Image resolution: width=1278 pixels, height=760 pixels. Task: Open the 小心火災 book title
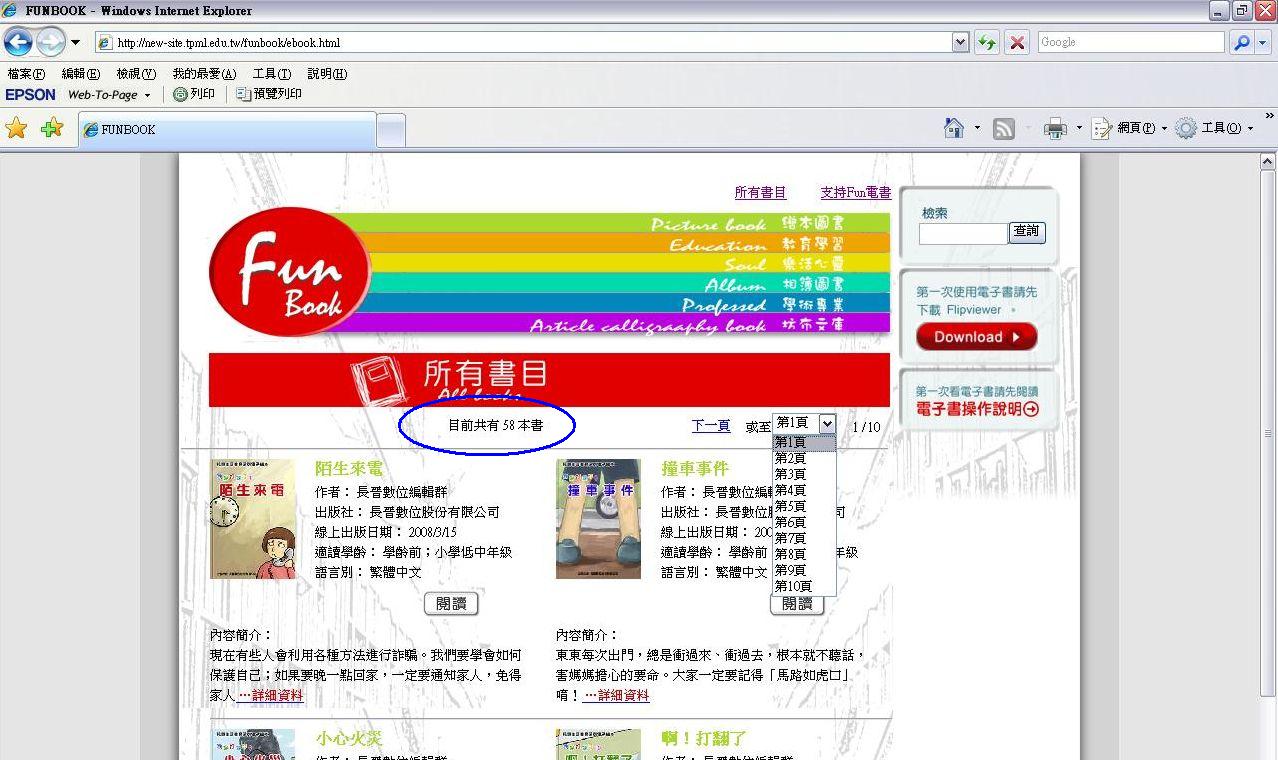click(x=349, y=739)
